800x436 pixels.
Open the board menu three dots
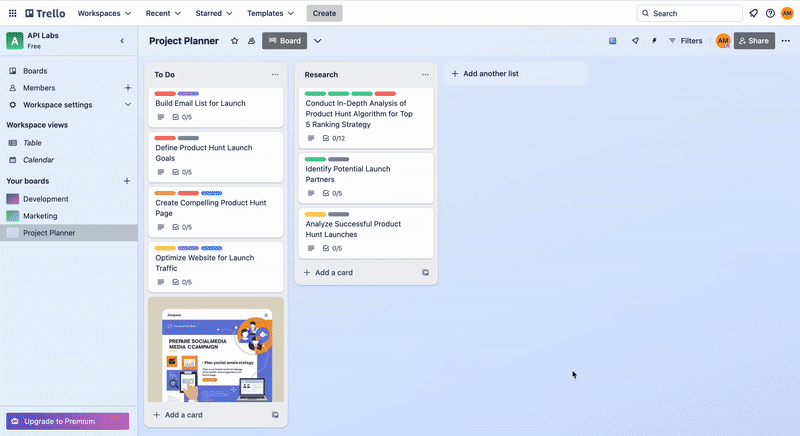pos(786,41)
